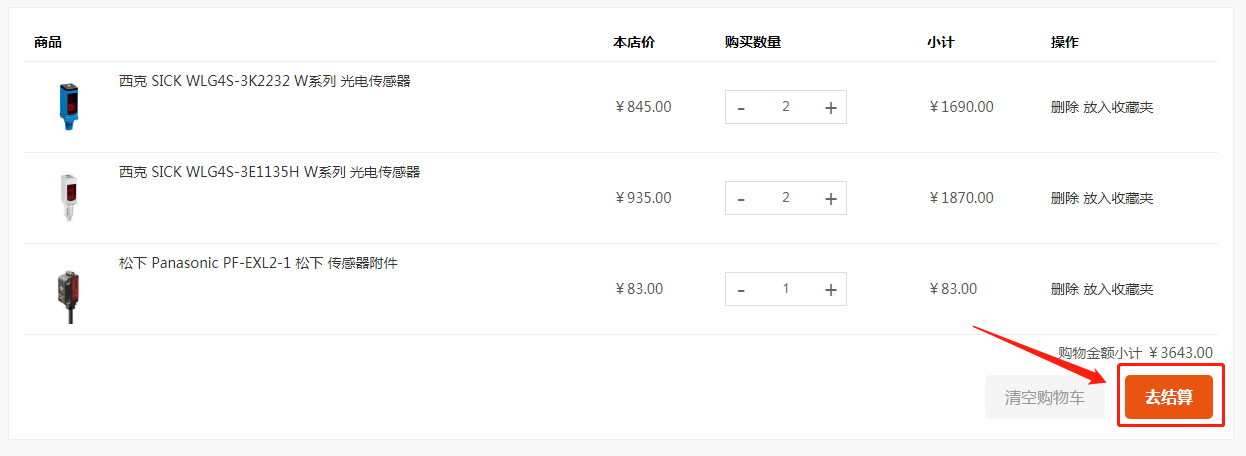Decrease quantity of Panasonic PF-EXL2-1

tap(741, 290)
